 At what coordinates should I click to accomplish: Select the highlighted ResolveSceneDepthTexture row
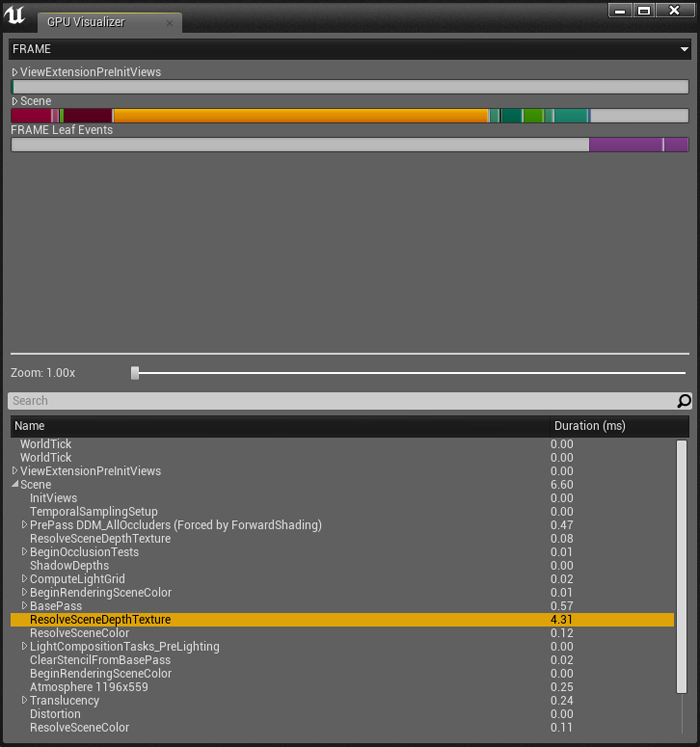(x=342, y=619)
